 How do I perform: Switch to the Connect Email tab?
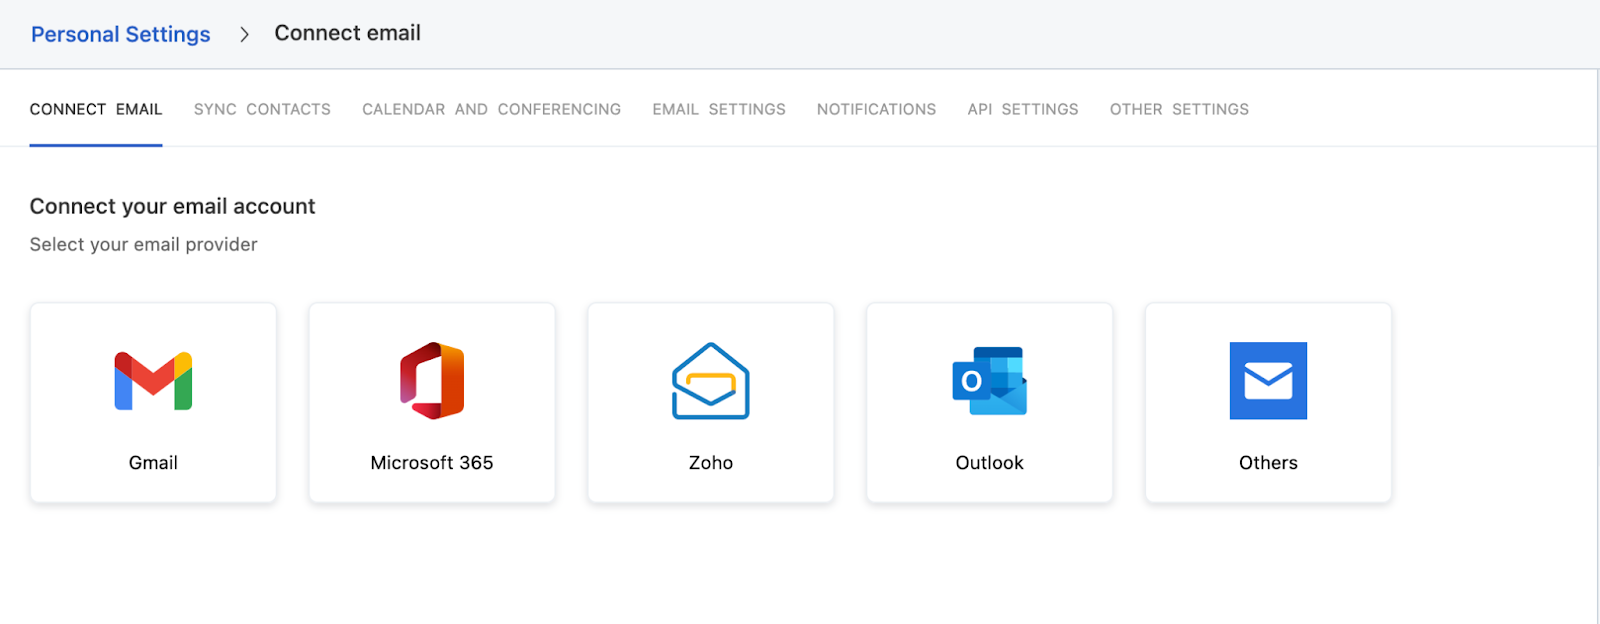(x=96, y=109)
